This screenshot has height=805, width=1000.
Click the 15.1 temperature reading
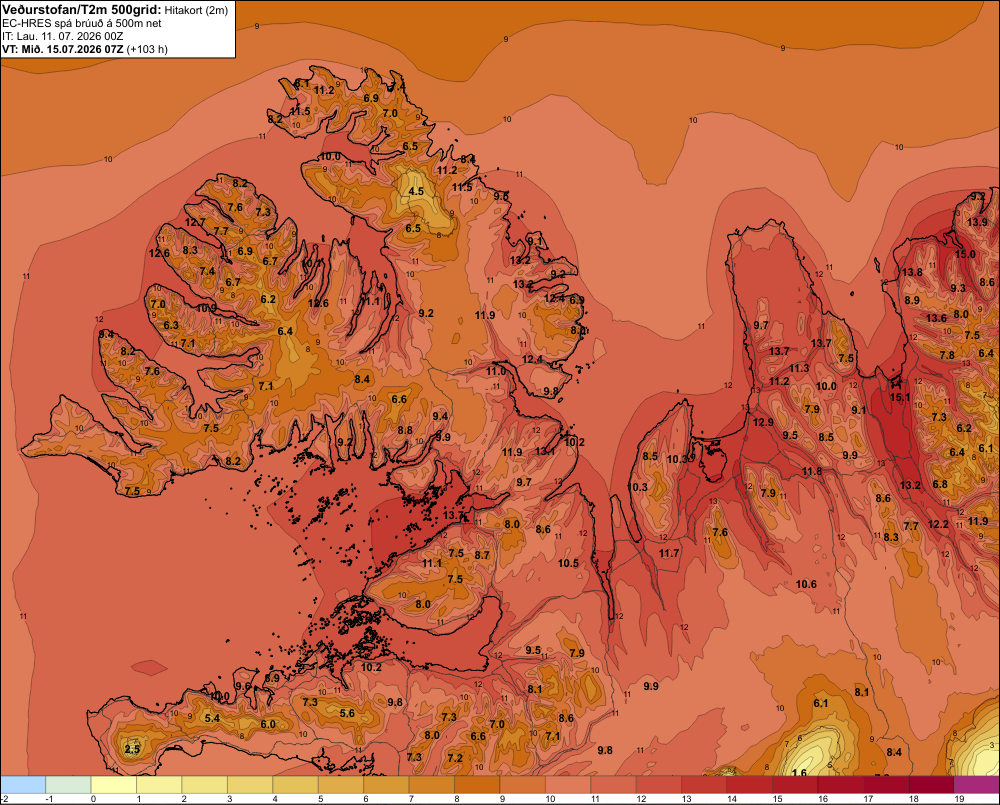tap(900, 397)
